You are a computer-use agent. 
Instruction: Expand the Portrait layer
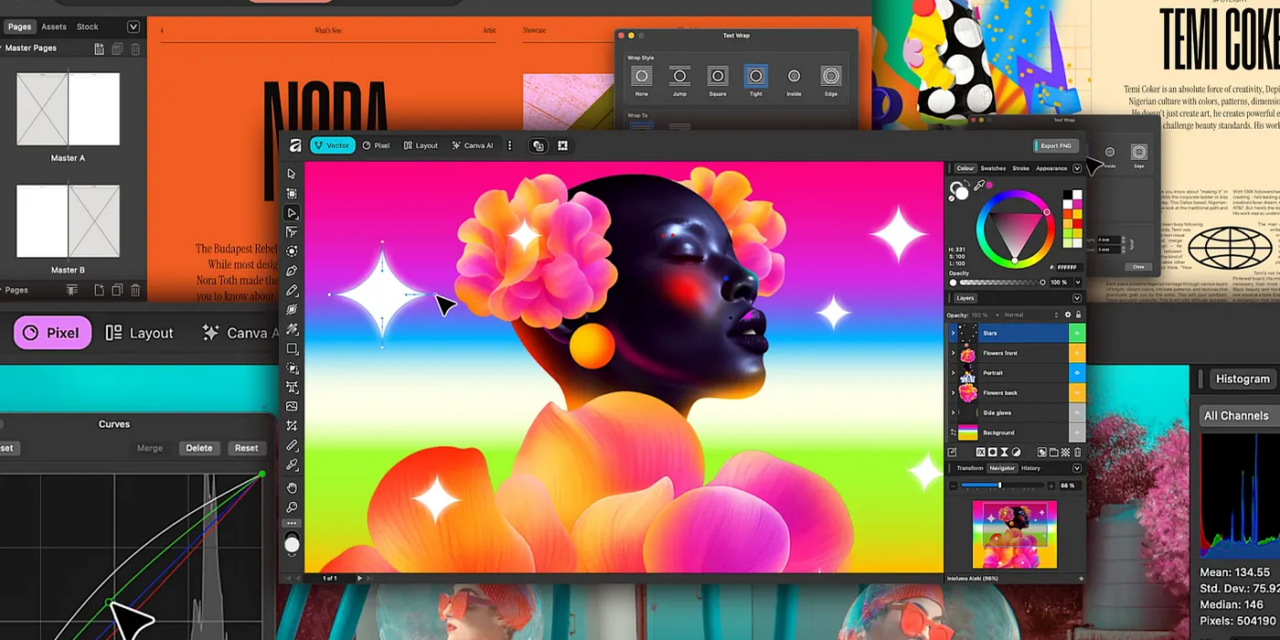coord(952,372)
